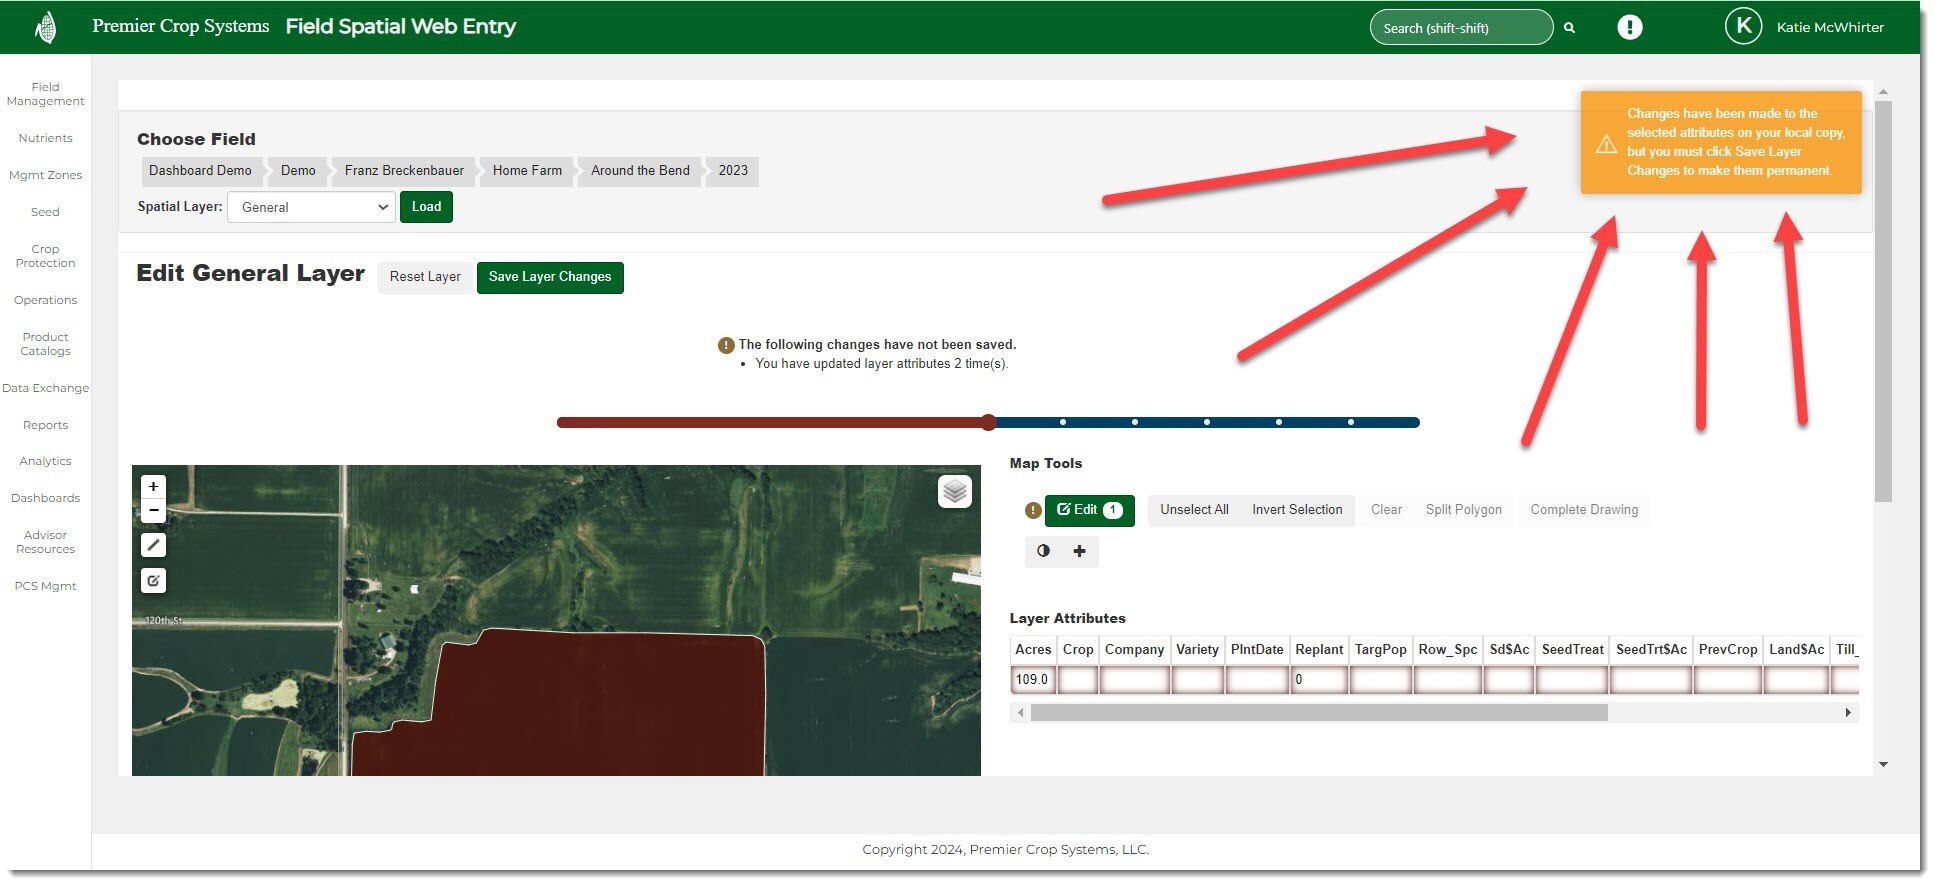The image size is (1935, 885).
Task: Open Nutrients in the sidebar
Action: (x=45, y=138)
